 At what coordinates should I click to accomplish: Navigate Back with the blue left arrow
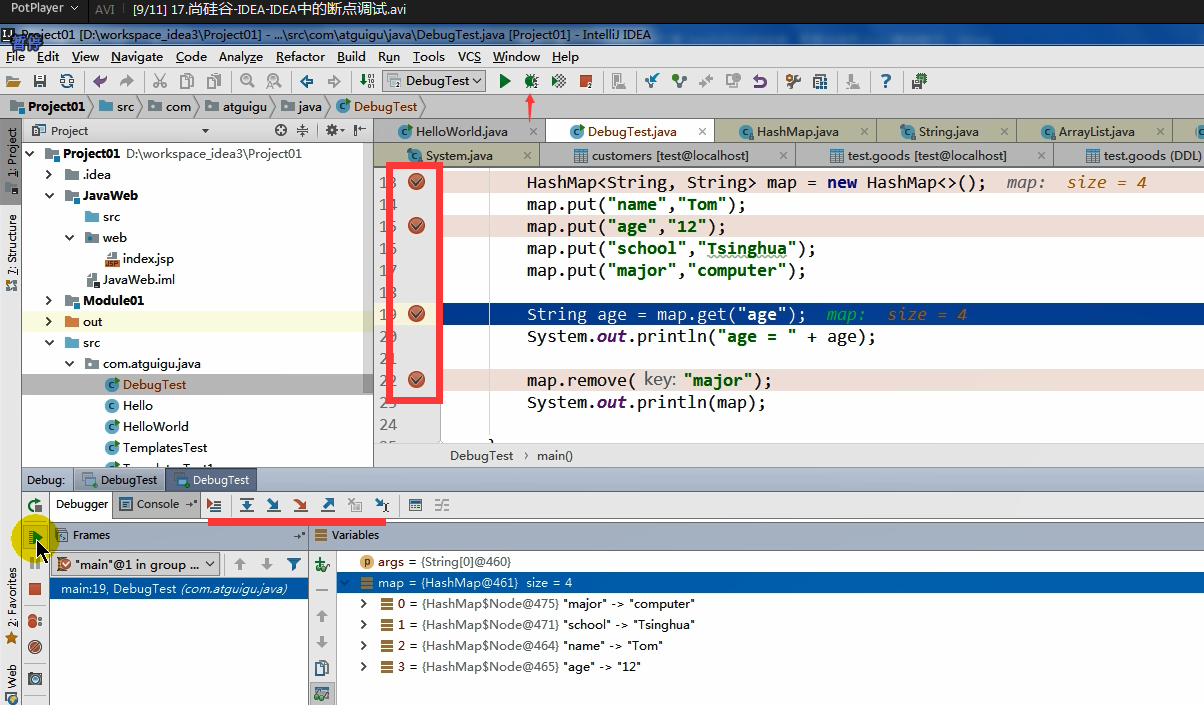307,81
